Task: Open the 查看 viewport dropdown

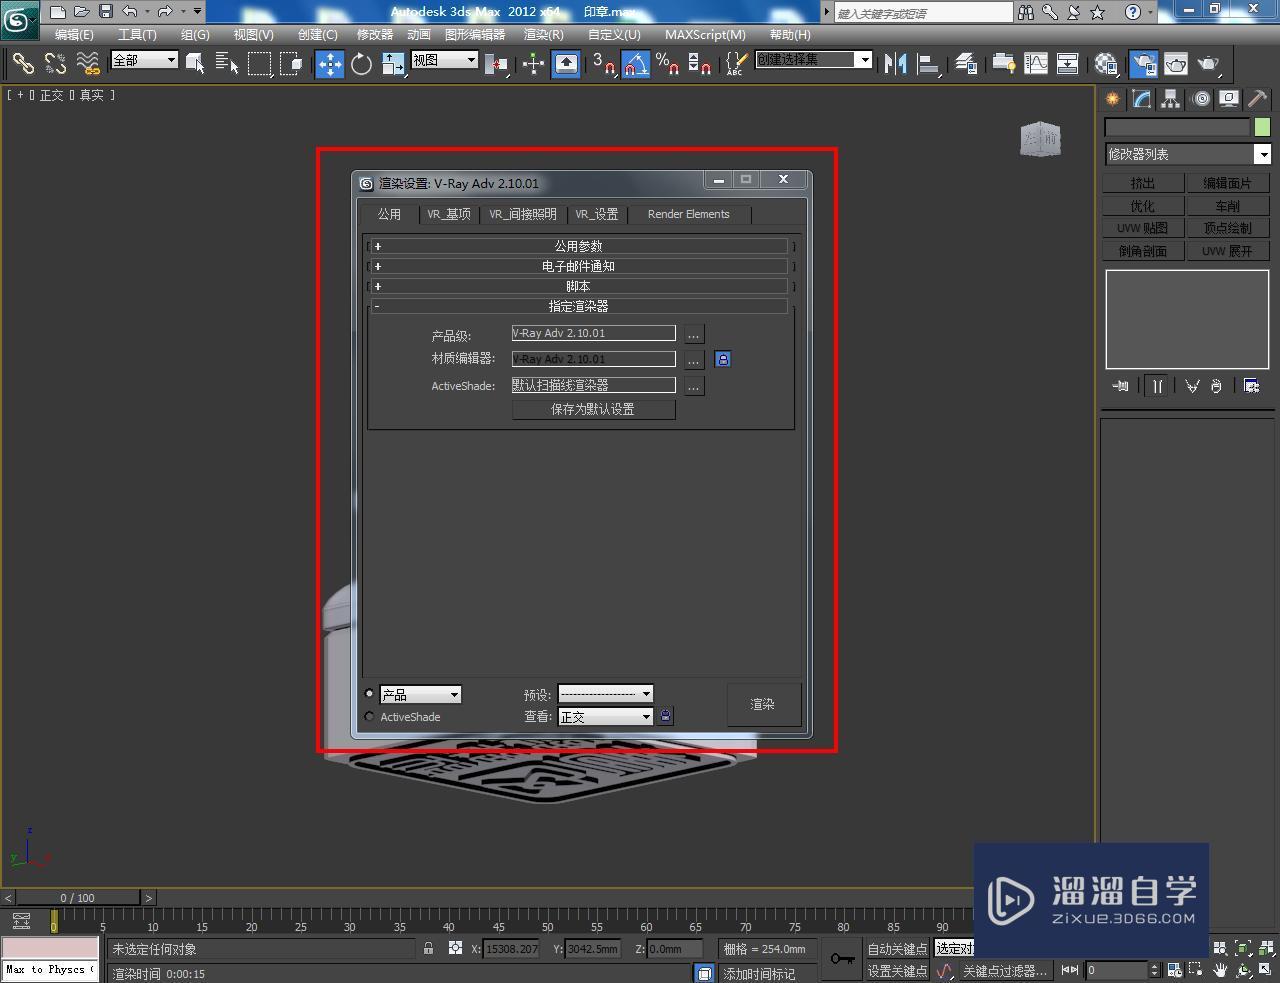Action: (605, 717)
